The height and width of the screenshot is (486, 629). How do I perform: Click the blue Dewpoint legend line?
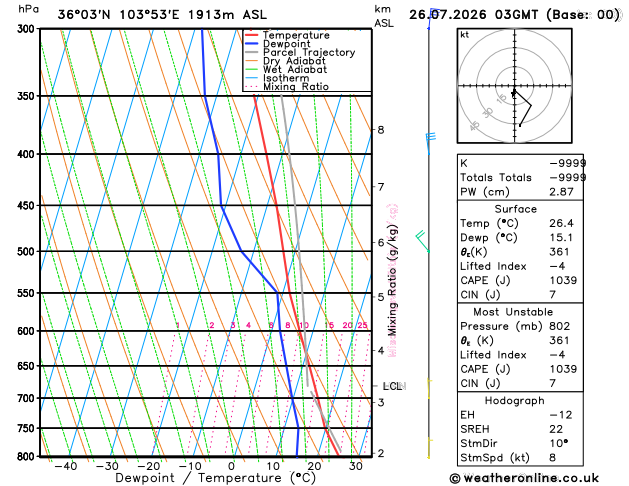tap(252, 43)
